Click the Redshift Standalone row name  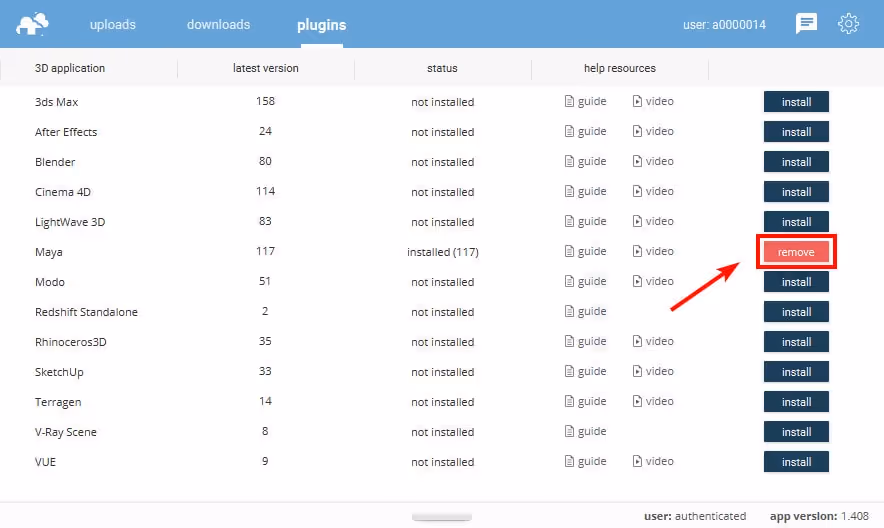[x=86, y=312]
